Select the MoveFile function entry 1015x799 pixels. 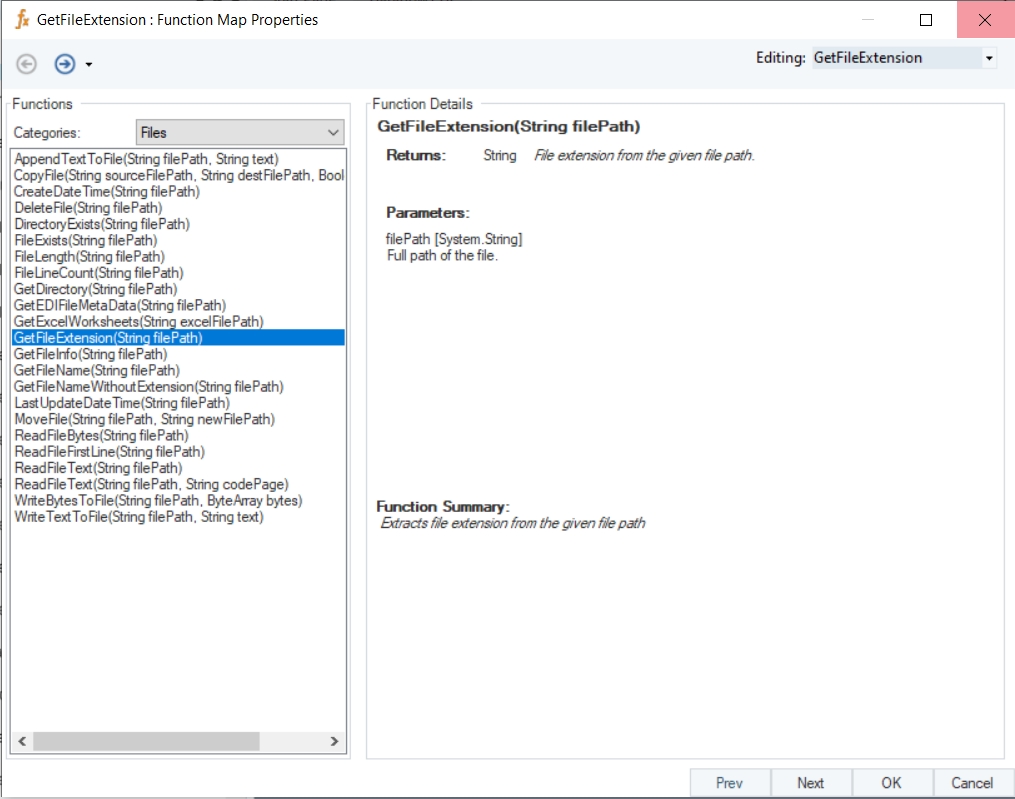144,419
